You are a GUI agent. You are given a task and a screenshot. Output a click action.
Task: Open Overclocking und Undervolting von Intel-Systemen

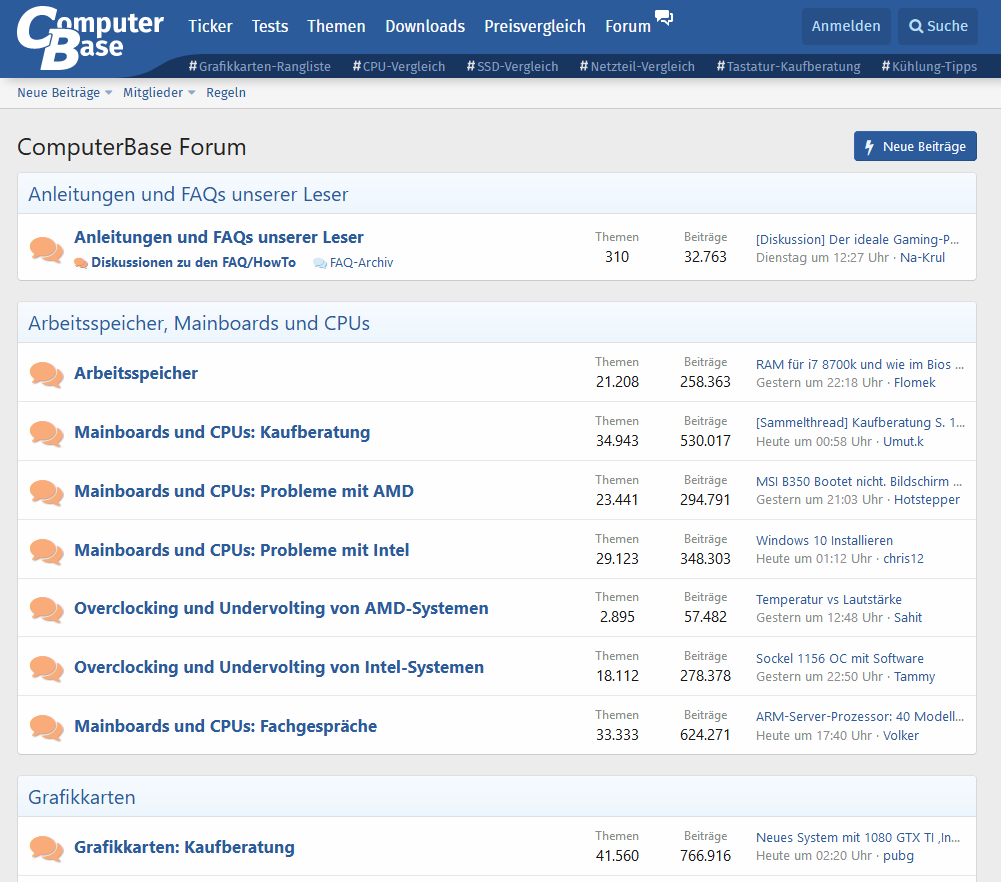pyautogui.click(x=279, y=667)
